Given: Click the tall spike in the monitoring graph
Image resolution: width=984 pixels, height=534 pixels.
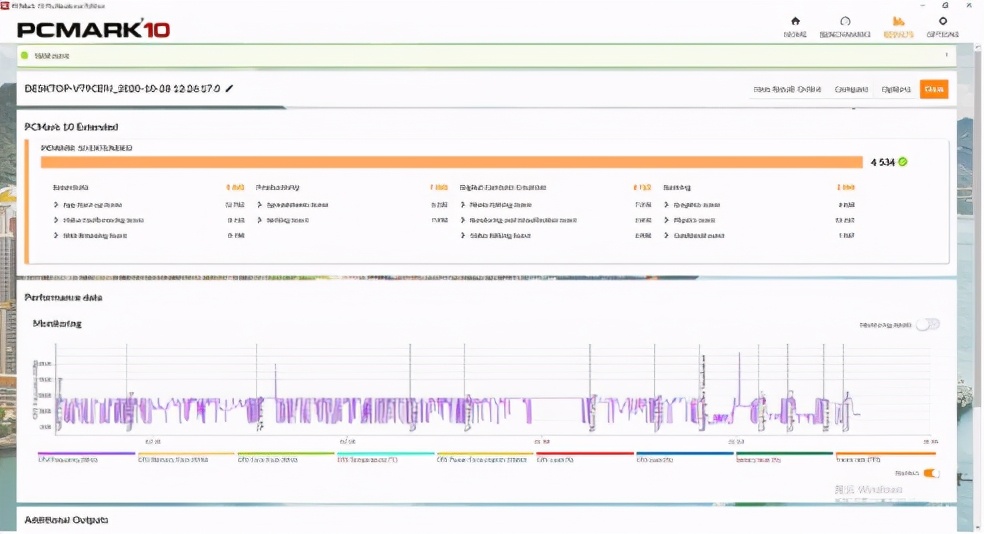Looking at the screenshot, I should click(739, 376).
